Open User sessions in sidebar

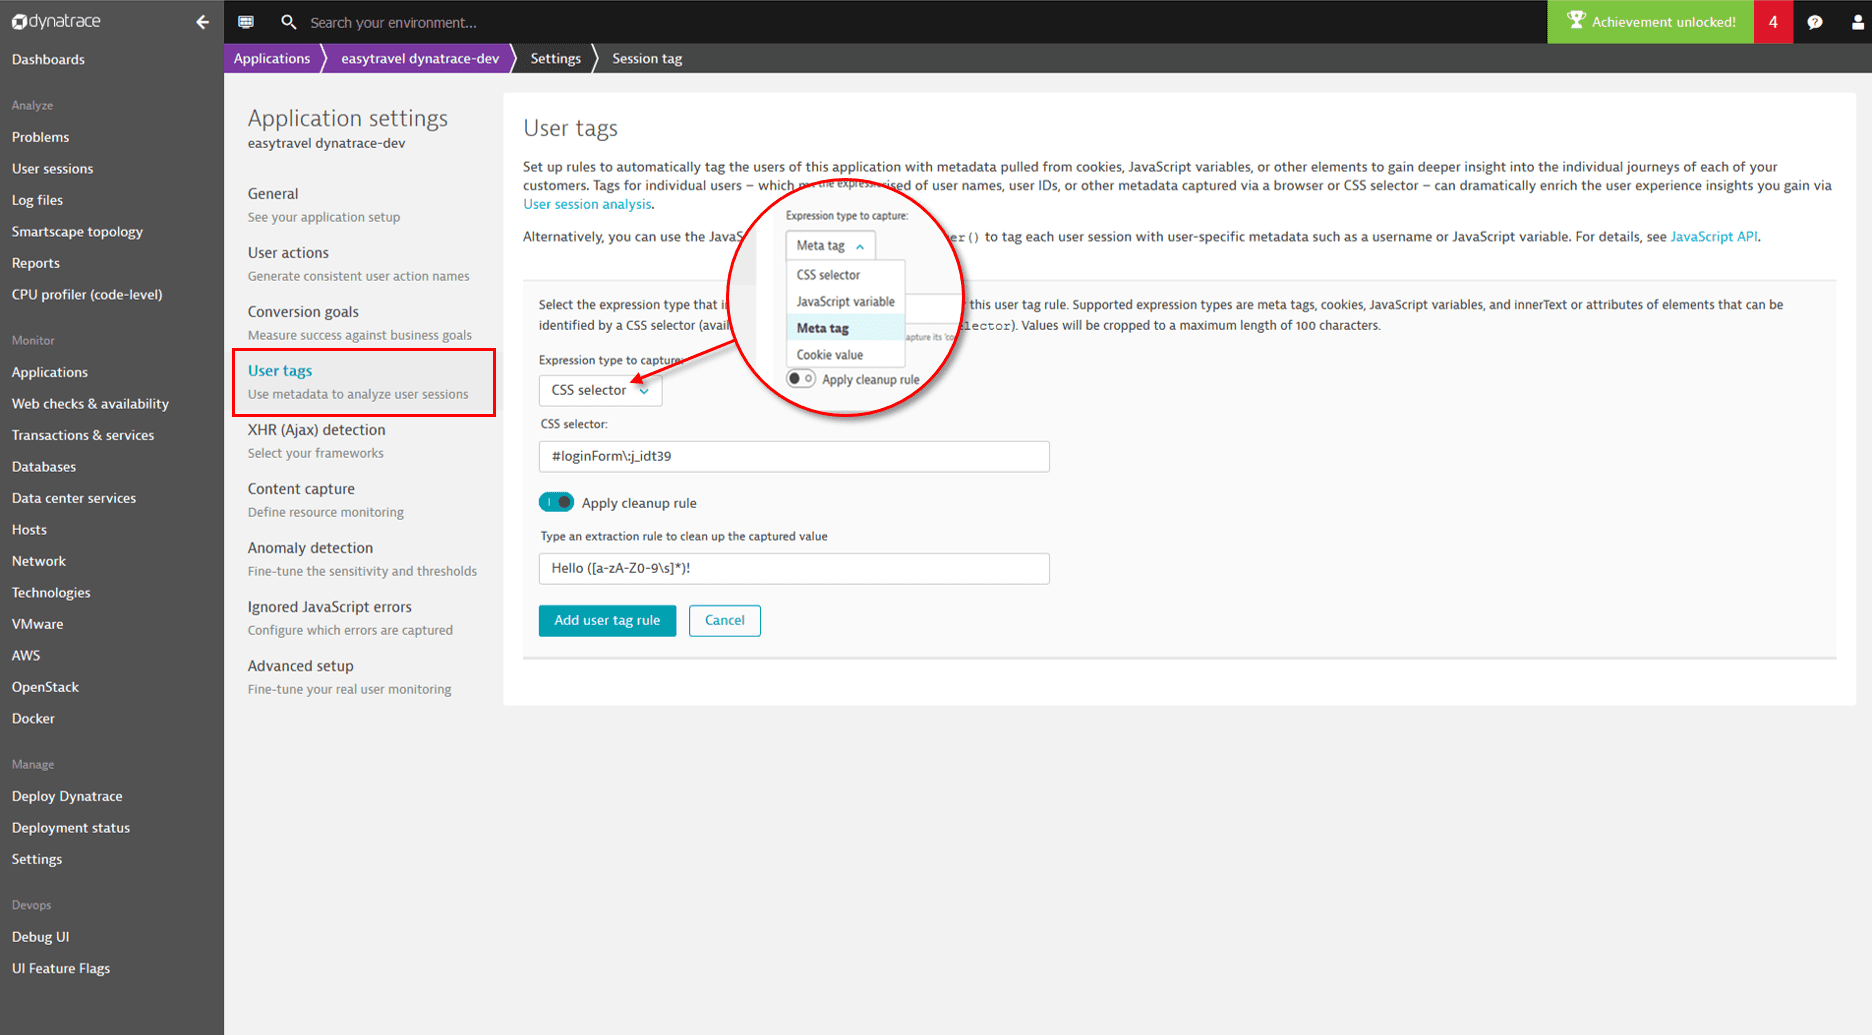52,168
